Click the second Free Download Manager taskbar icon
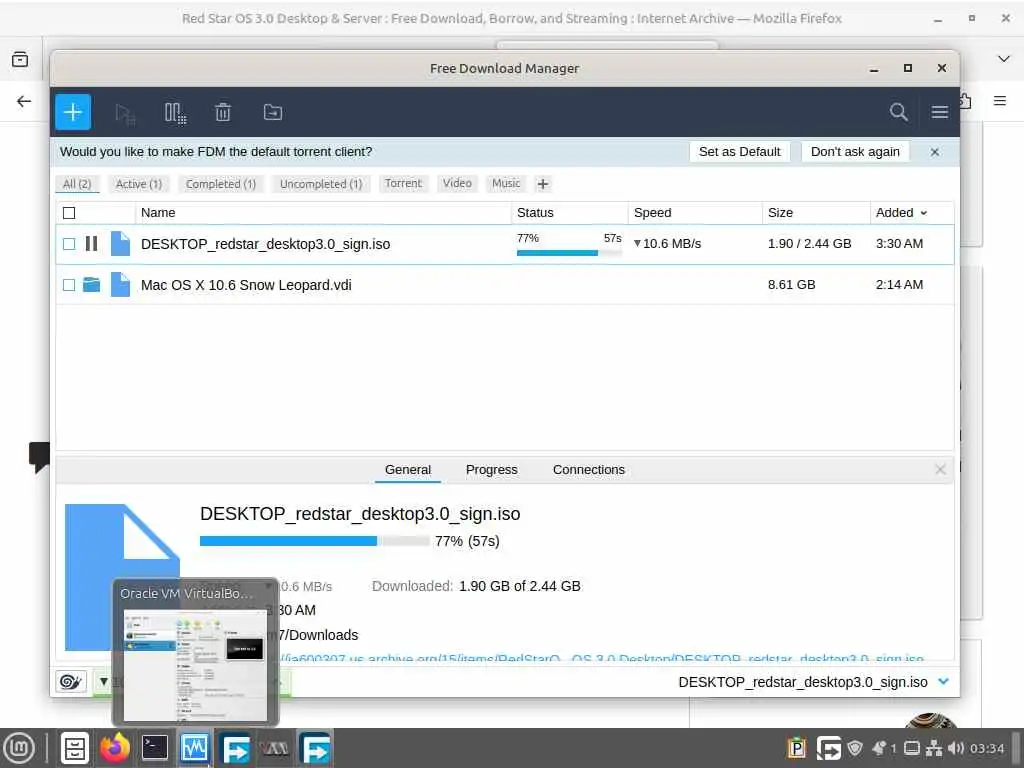Screen dimensions: 1024x768 point(315,748)
